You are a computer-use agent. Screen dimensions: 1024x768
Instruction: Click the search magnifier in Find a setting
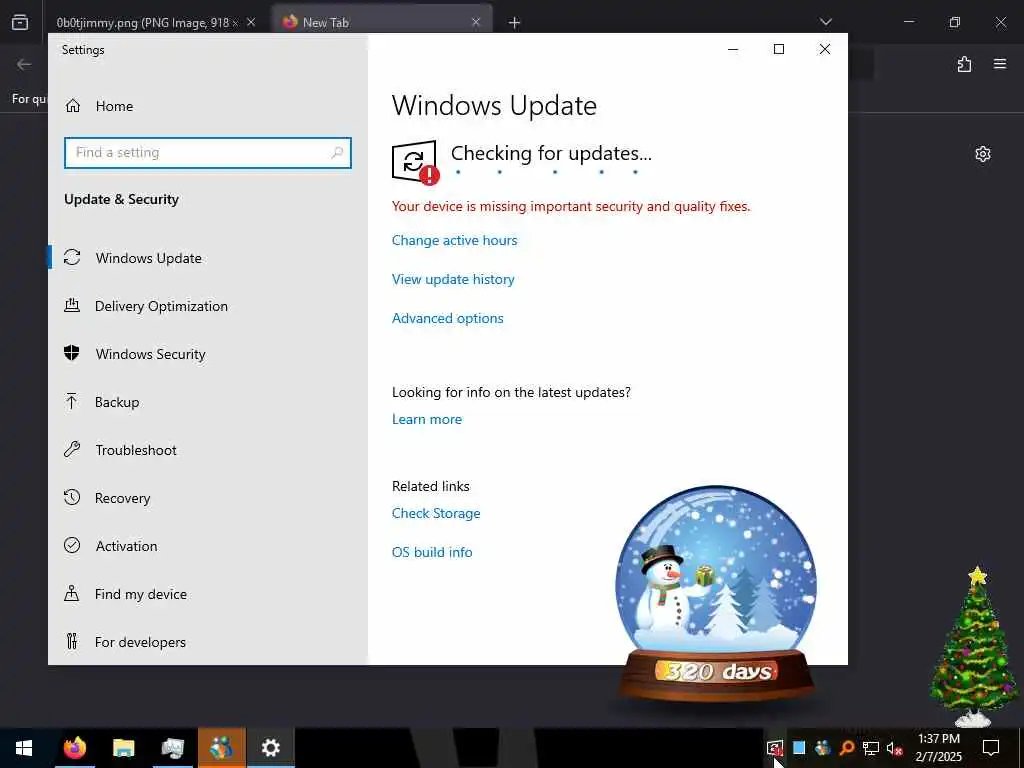(337, 152)
